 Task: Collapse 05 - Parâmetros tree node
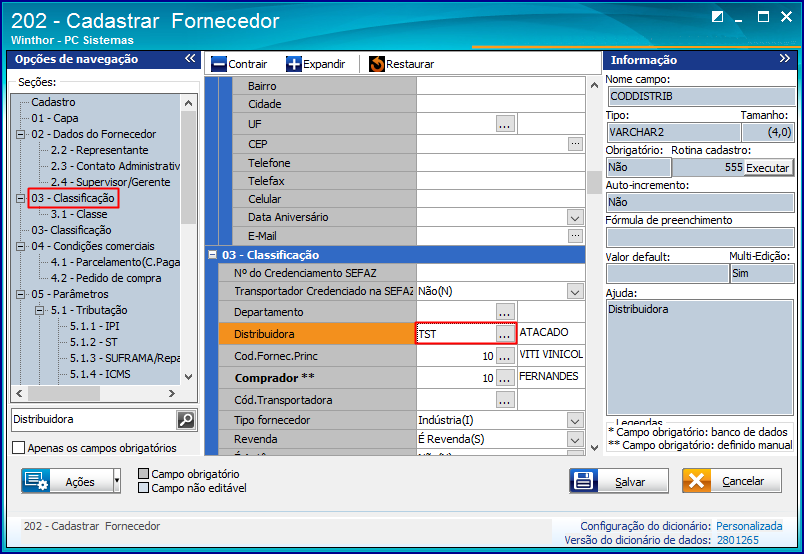[20, 294]
